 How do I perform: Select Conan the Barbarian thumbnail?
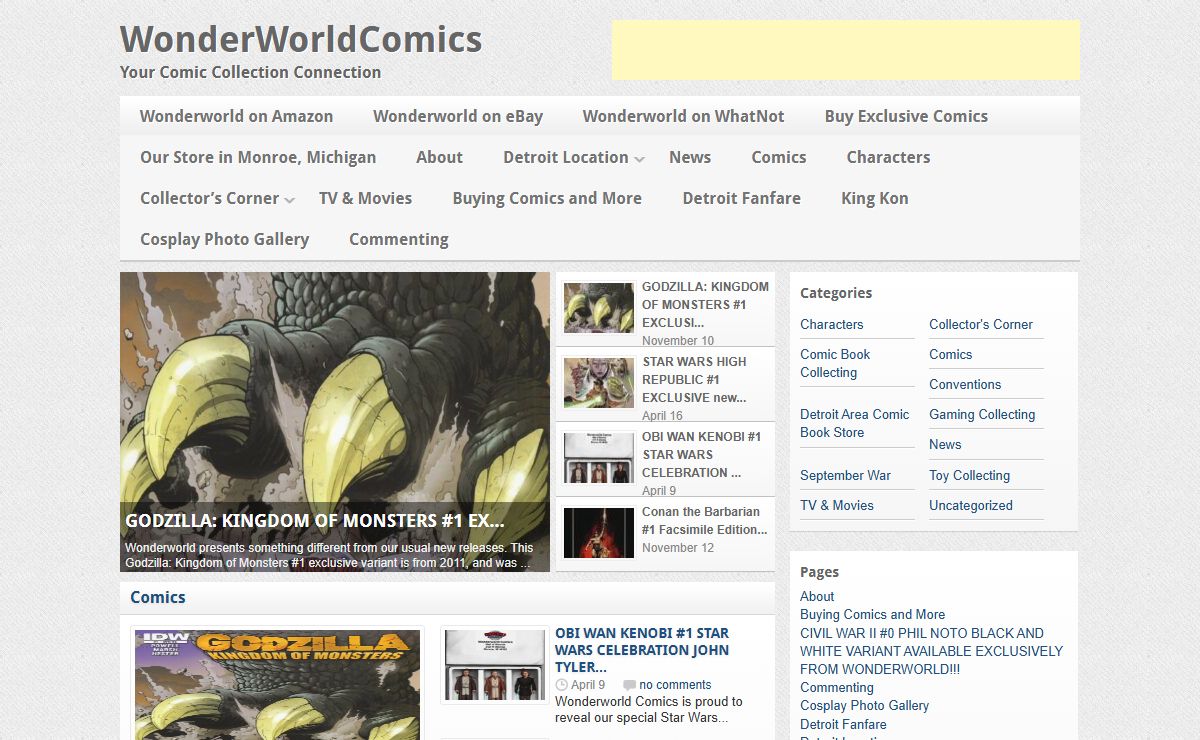[598, 533]
